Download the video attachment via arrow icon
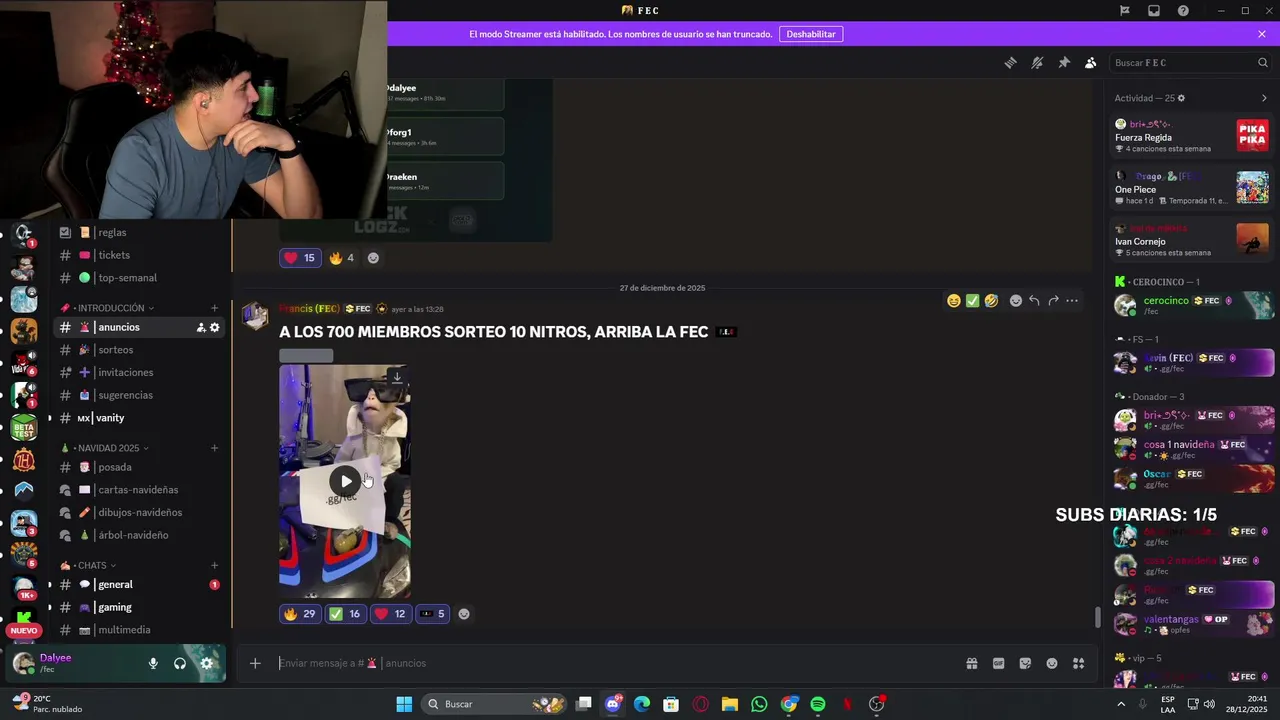The image size is (1280, 720). (x=397, y=378)
